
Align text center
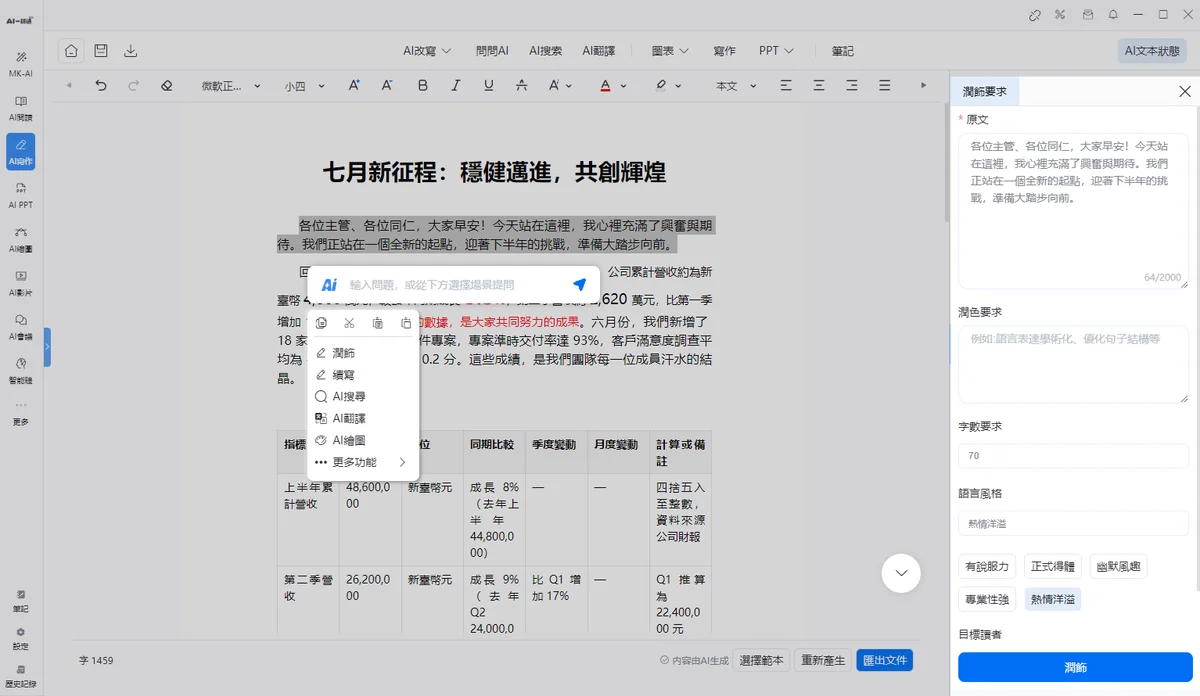click(820, 86)
